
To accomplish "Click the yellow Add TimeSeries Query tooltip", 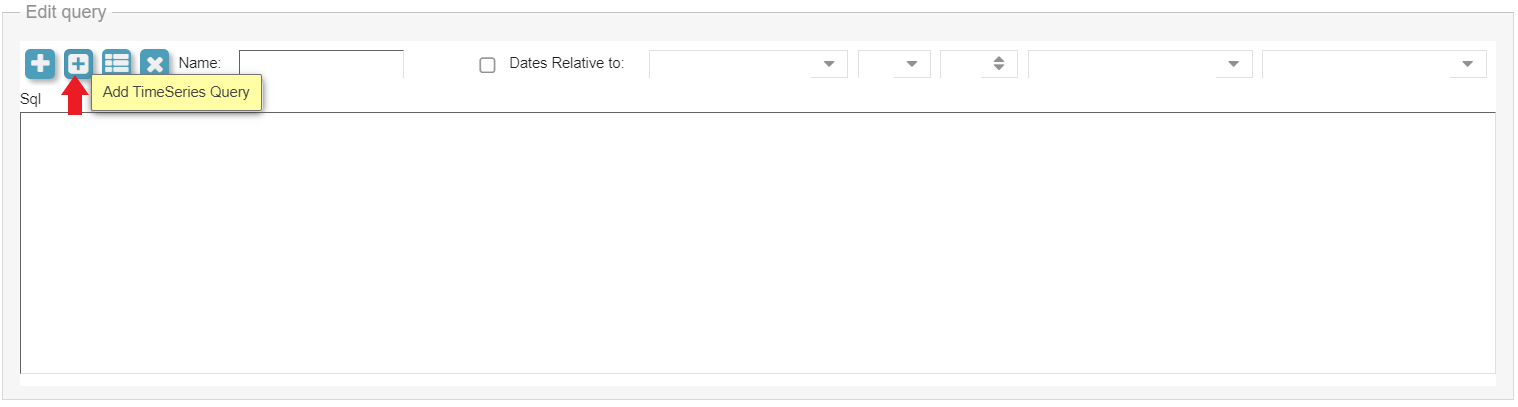I will click(176, 93).
